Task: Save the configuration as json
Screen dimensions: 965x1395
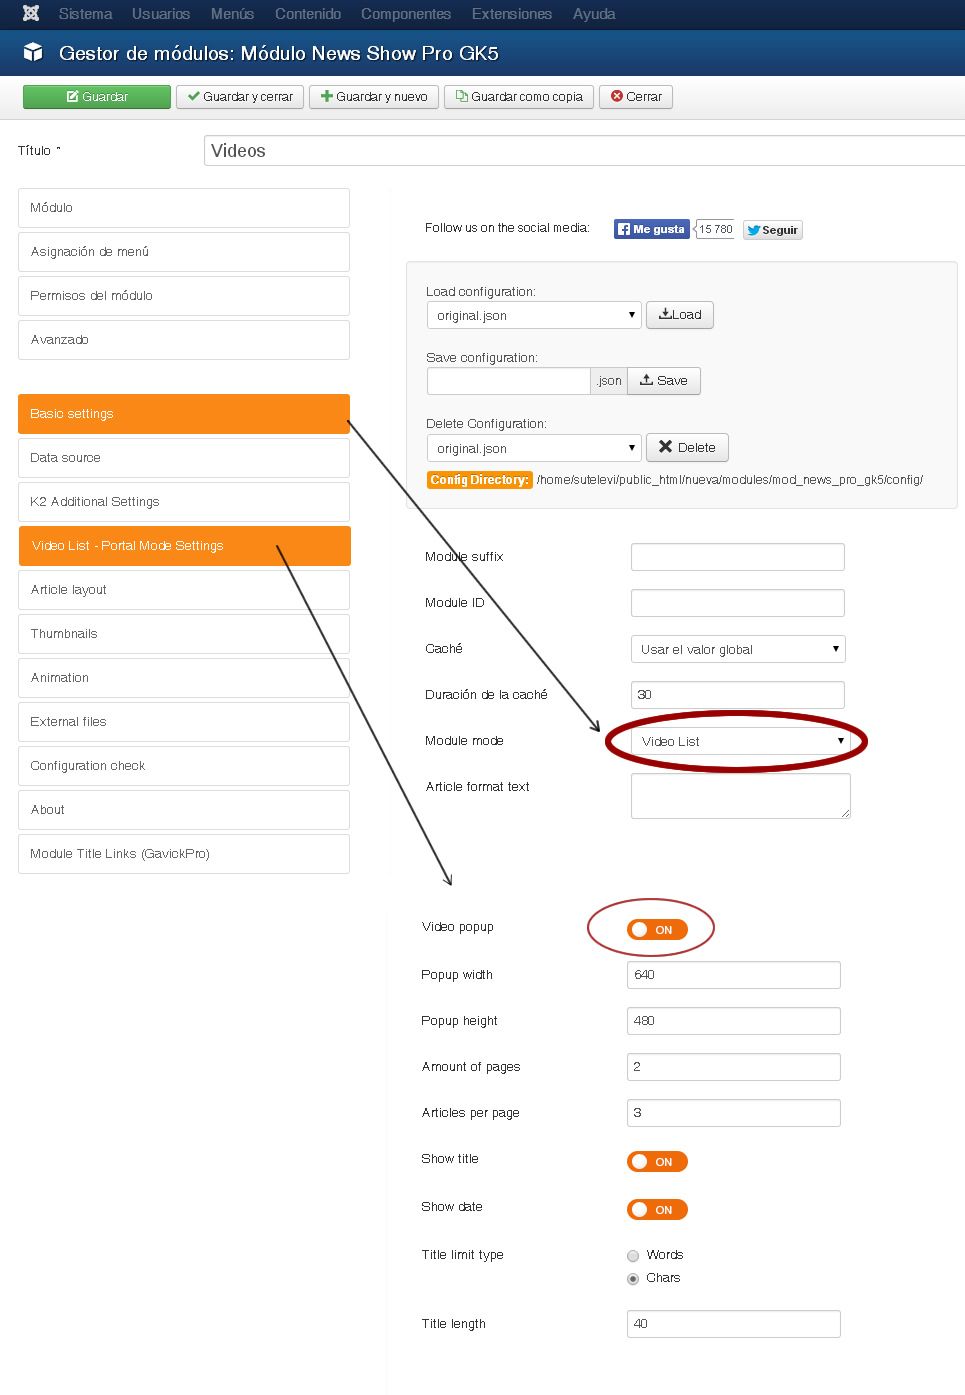Action: tap(664, 381)
